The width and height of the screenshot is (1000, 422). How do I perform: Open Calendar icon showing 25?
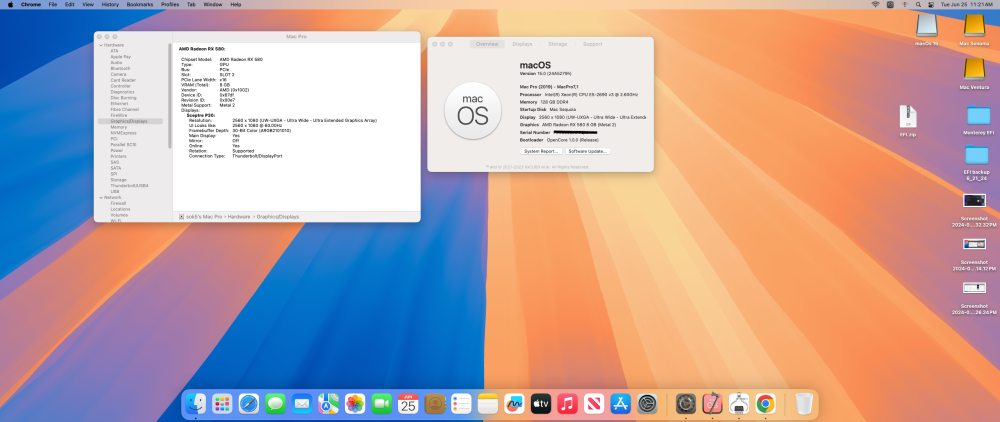[x=408, y=403]
